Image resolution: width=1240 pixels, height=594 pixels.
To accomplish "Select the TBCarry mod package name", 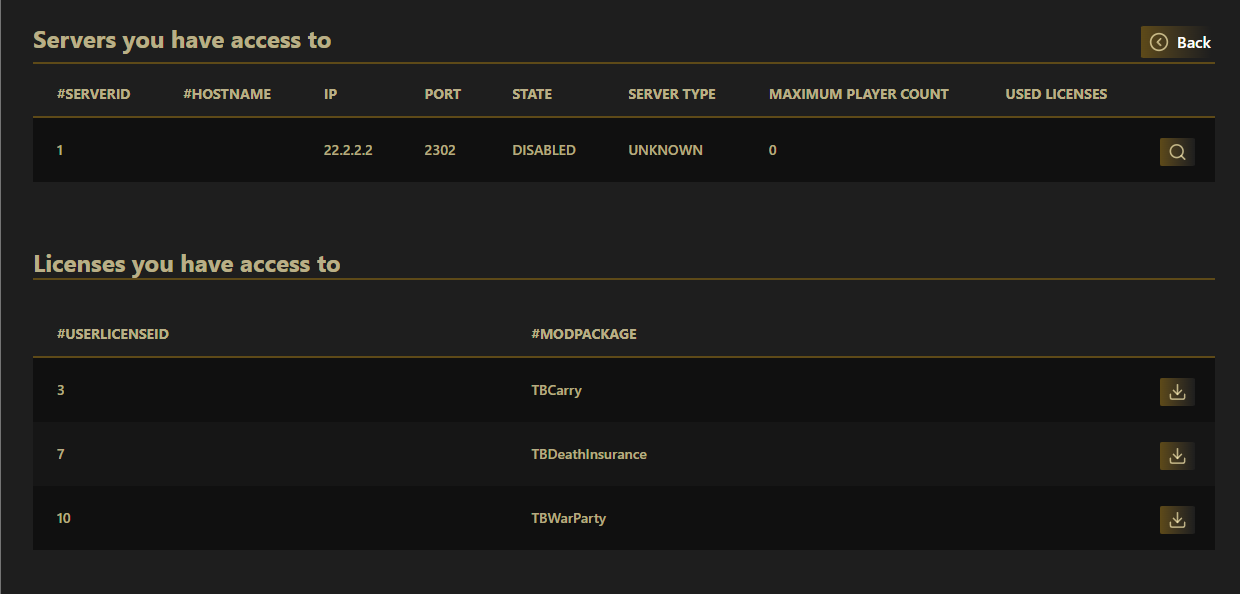I will coord(557,390).
